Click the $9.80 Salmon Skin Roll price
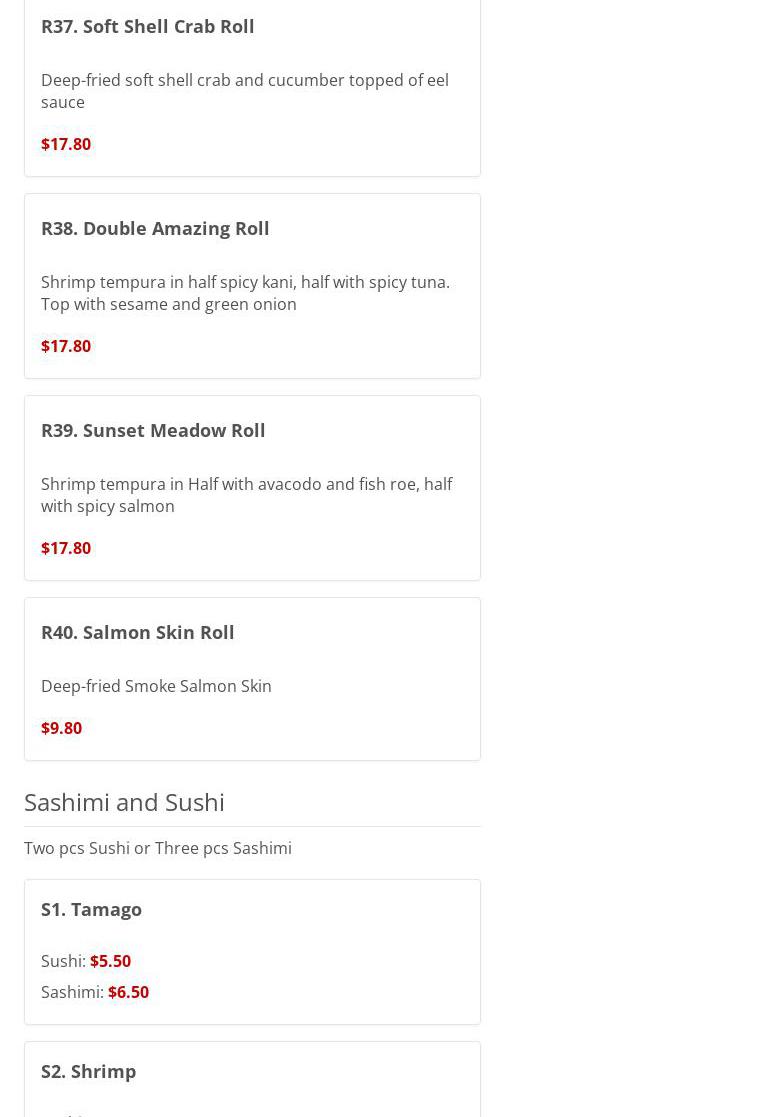The width and height of the screenshot is (770, 1117). 61,728
